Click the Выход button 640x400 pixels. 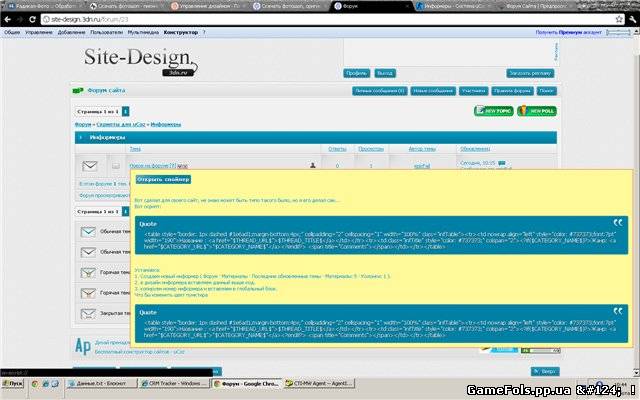[385, 73]
